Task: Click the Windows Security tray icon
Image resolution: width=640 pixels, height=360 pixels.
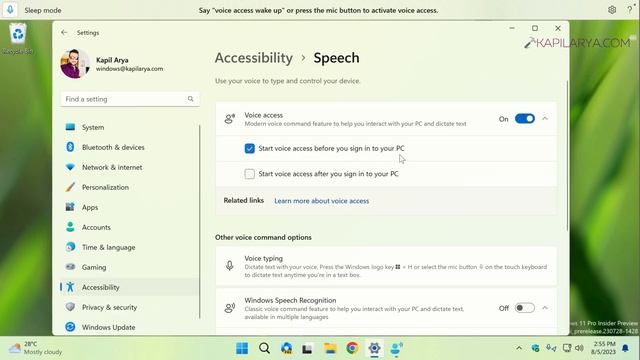Action: click(535, 348)
